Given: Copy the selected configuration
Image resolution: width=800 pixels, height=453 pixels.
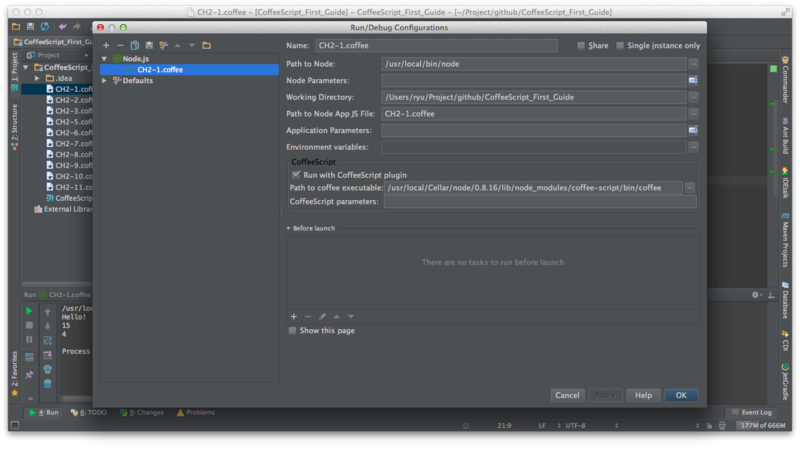Looking at the screenshot, I should (x=135, y=45).
